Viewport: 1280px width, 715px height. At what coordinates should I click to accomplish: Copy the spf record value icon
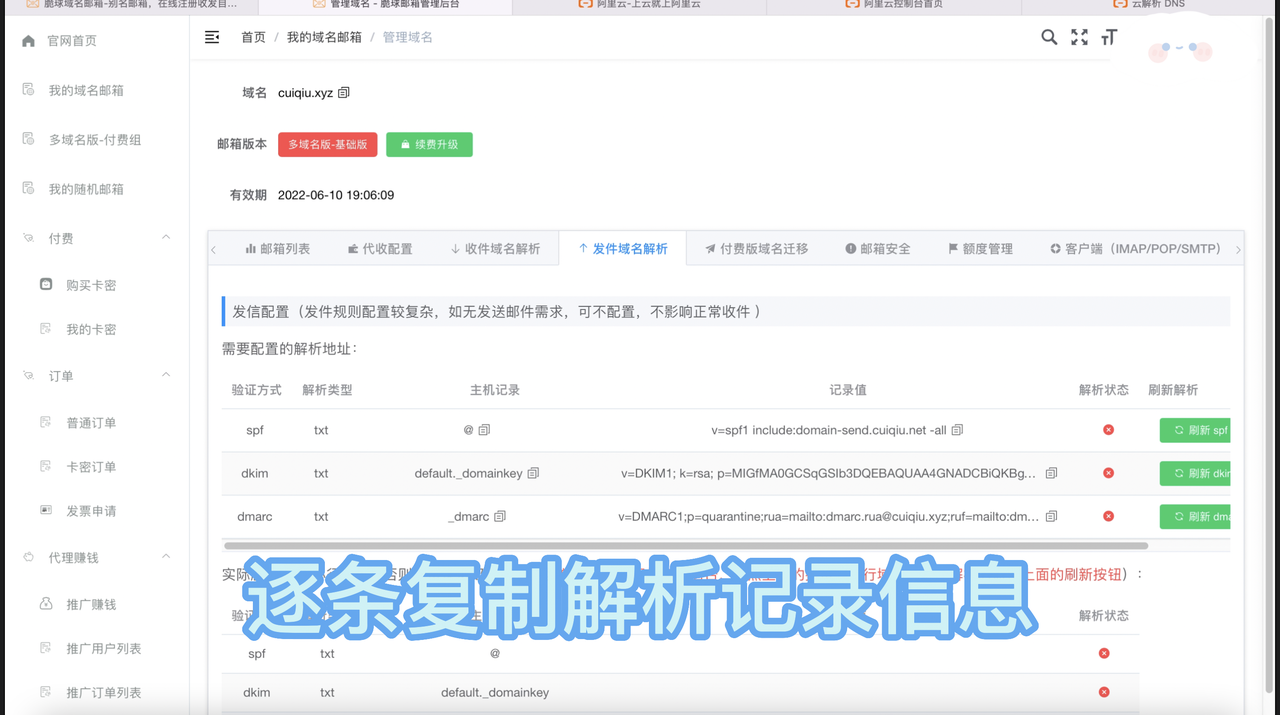[957, 430]
